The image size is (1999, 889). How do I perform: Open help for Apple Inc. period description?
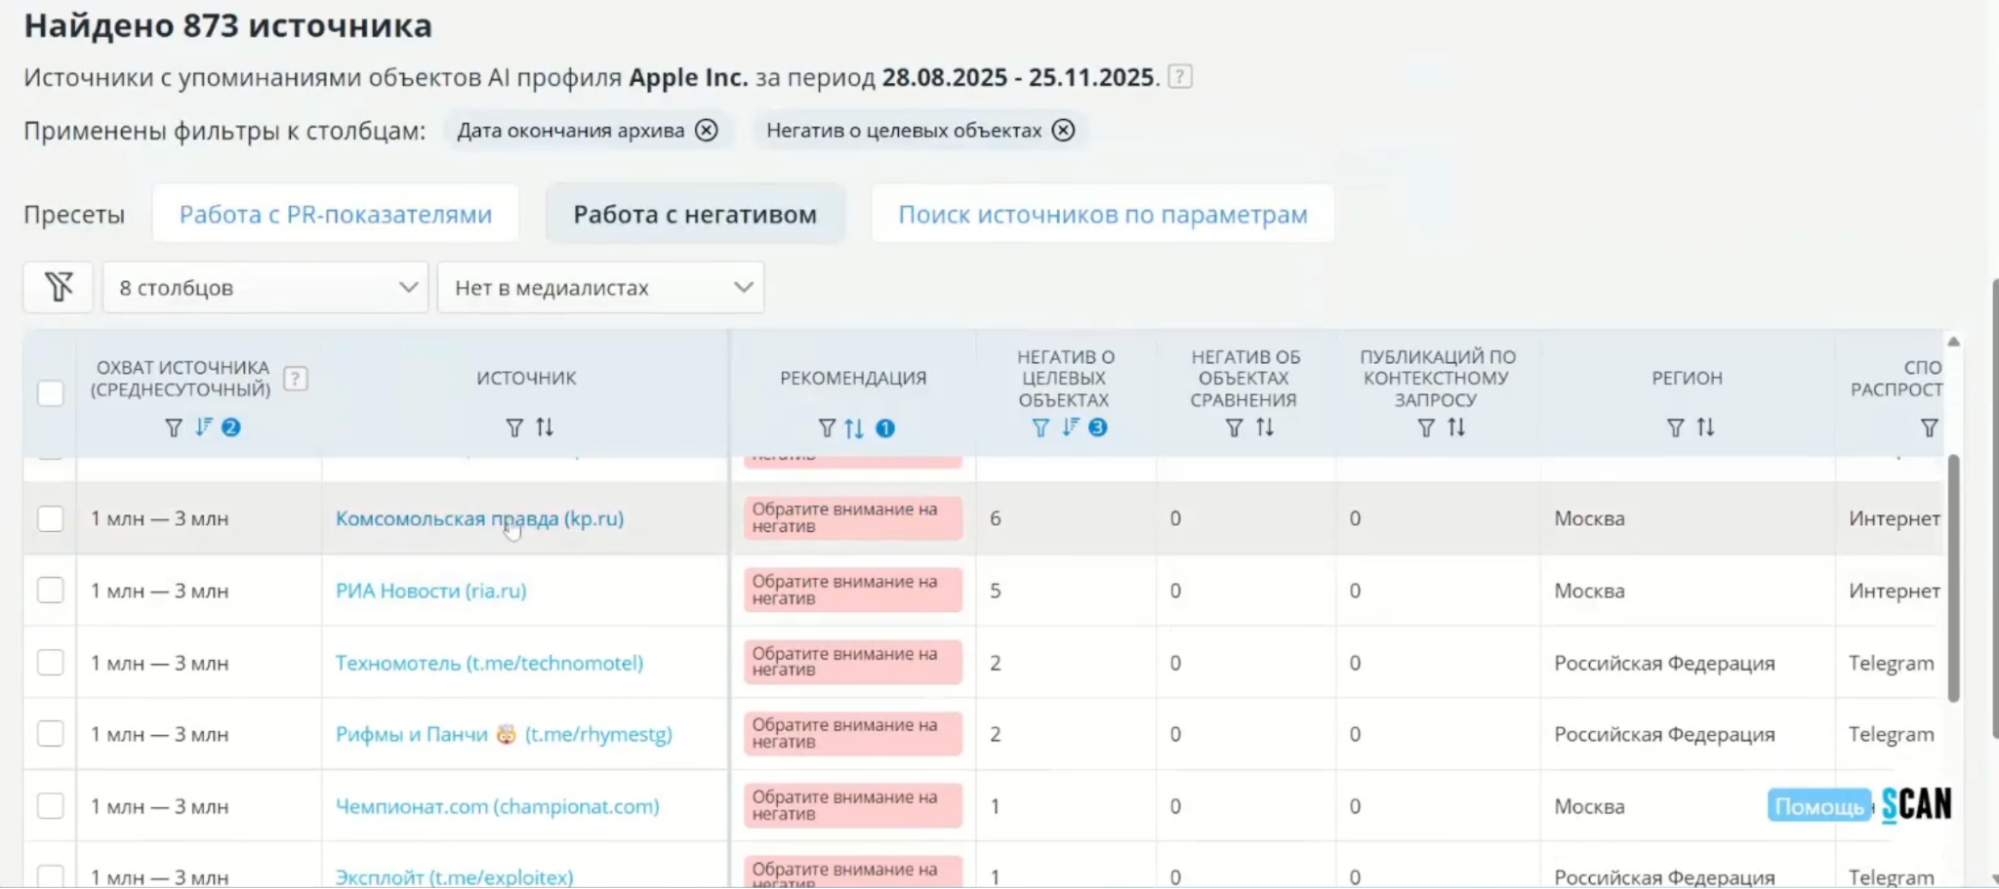click(1180, 77)
